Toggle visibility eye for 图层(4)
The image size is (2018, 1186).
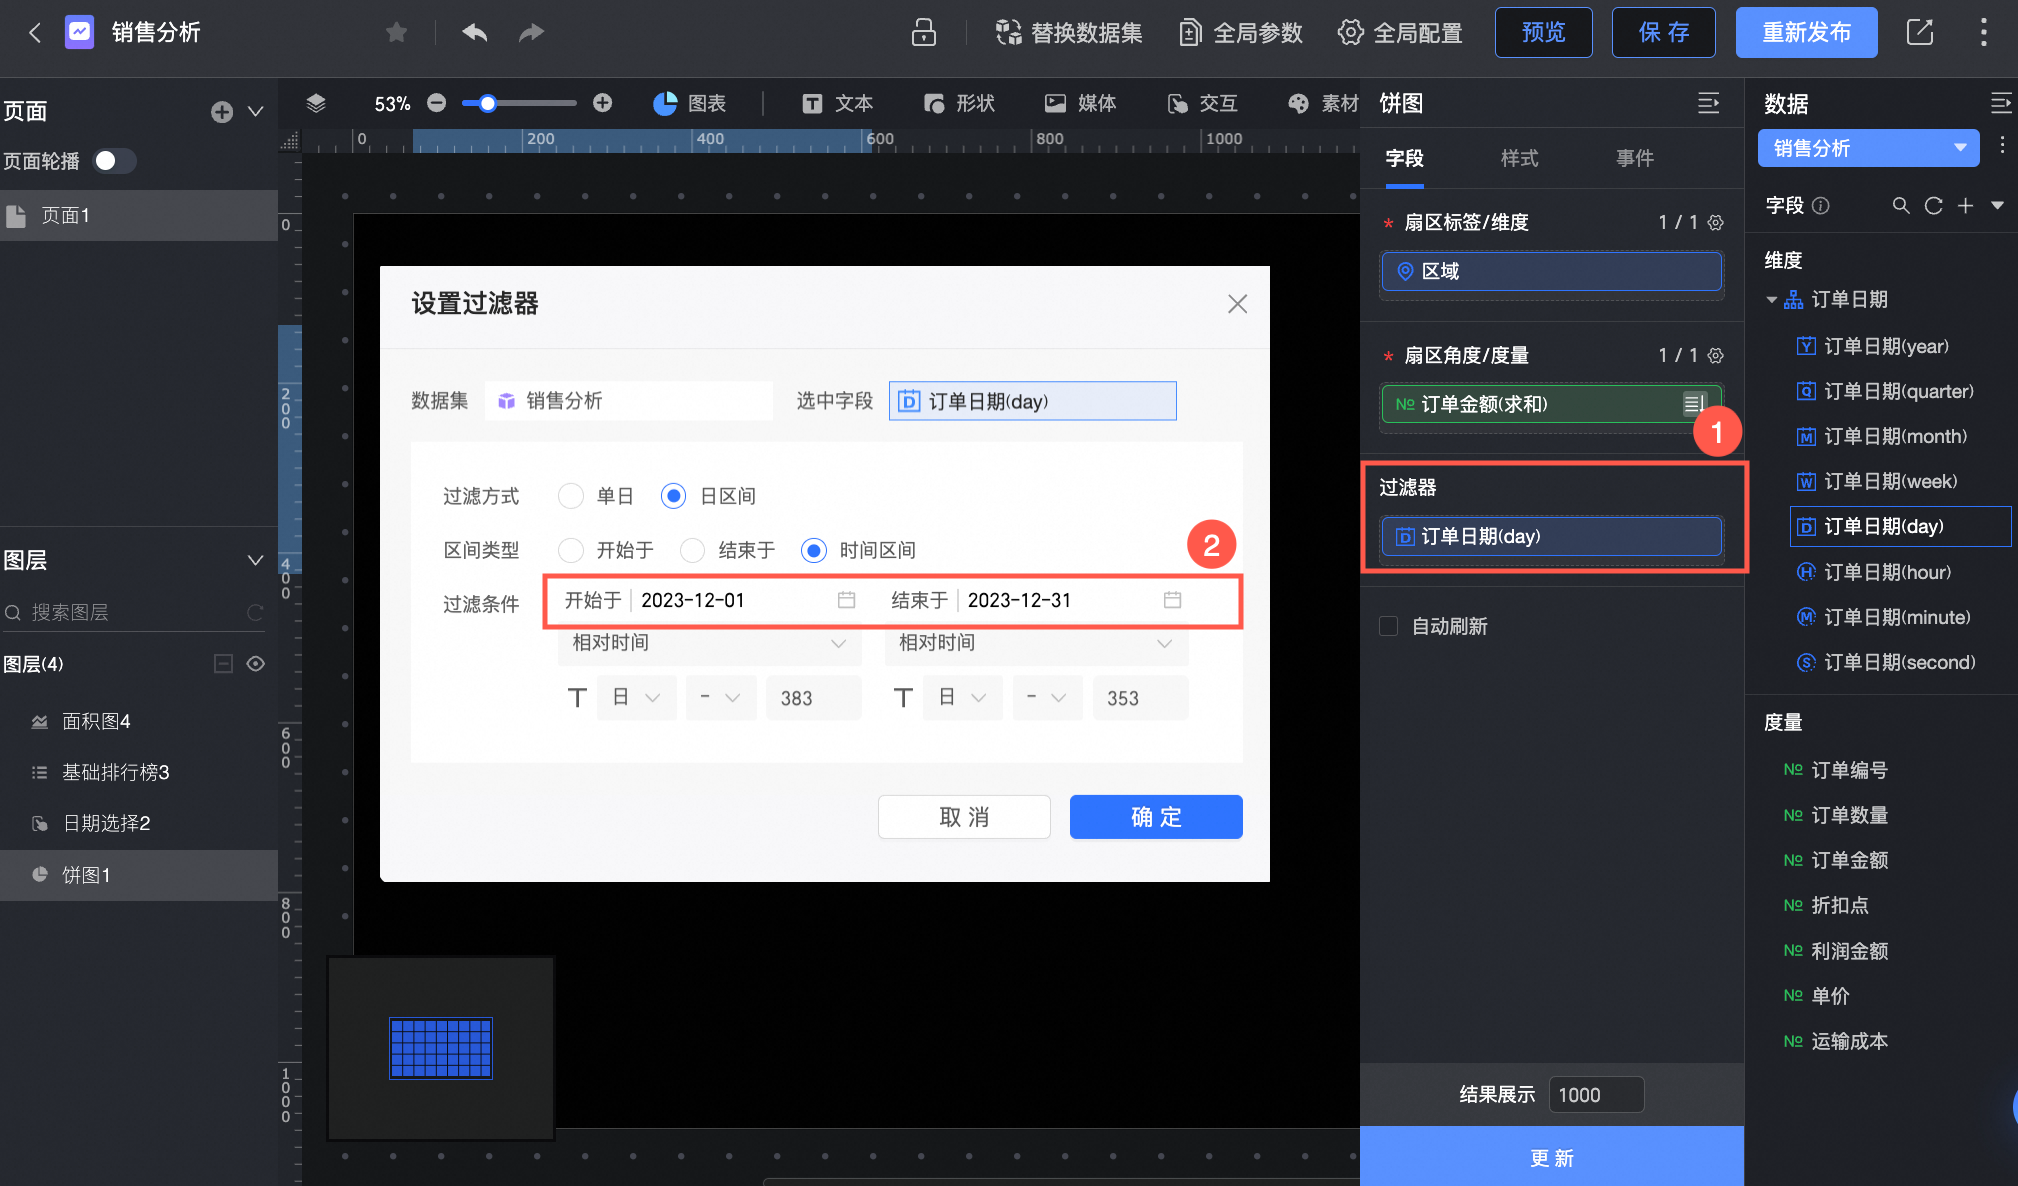click(x=256, y=664)
